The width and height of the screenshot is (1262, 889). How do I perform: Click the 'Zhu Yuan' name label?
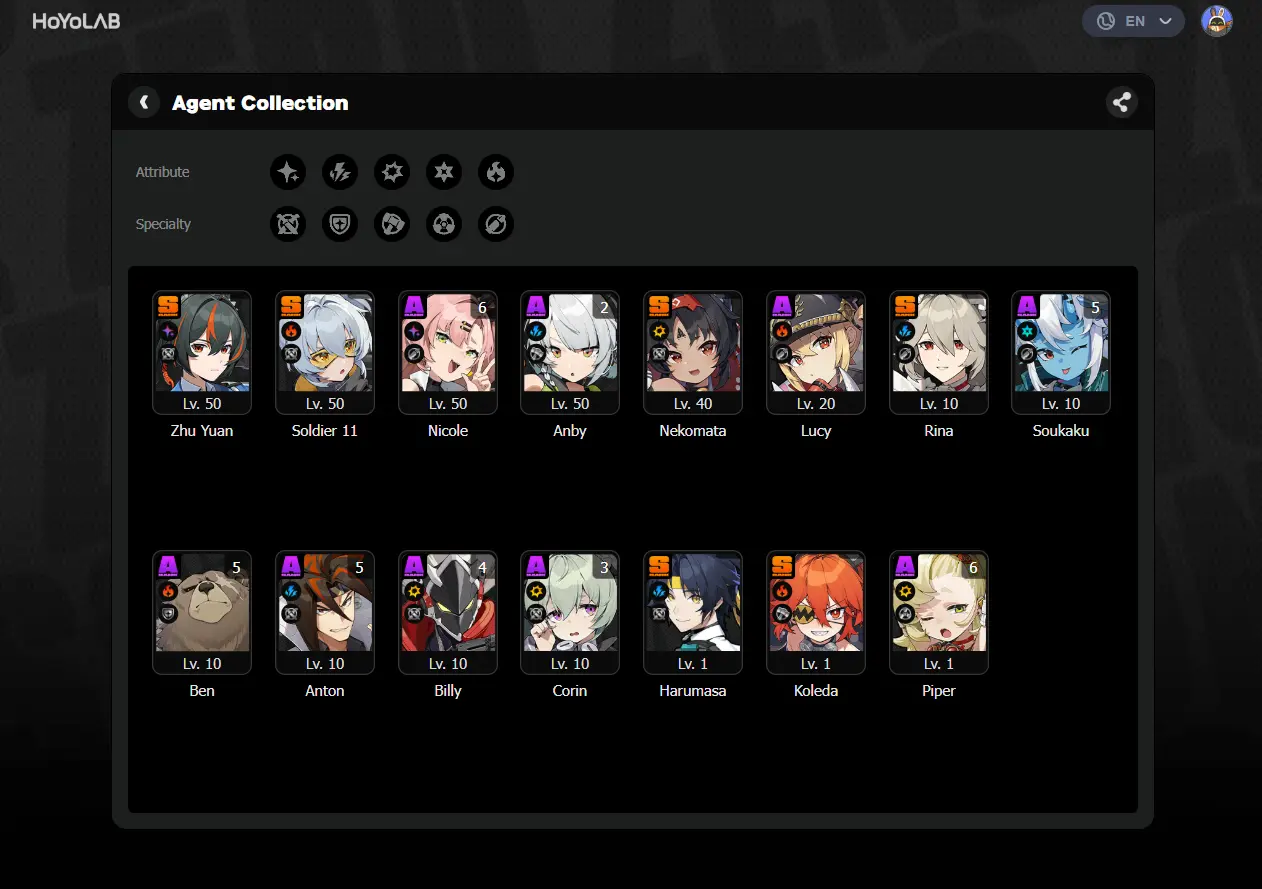[202, 431]
